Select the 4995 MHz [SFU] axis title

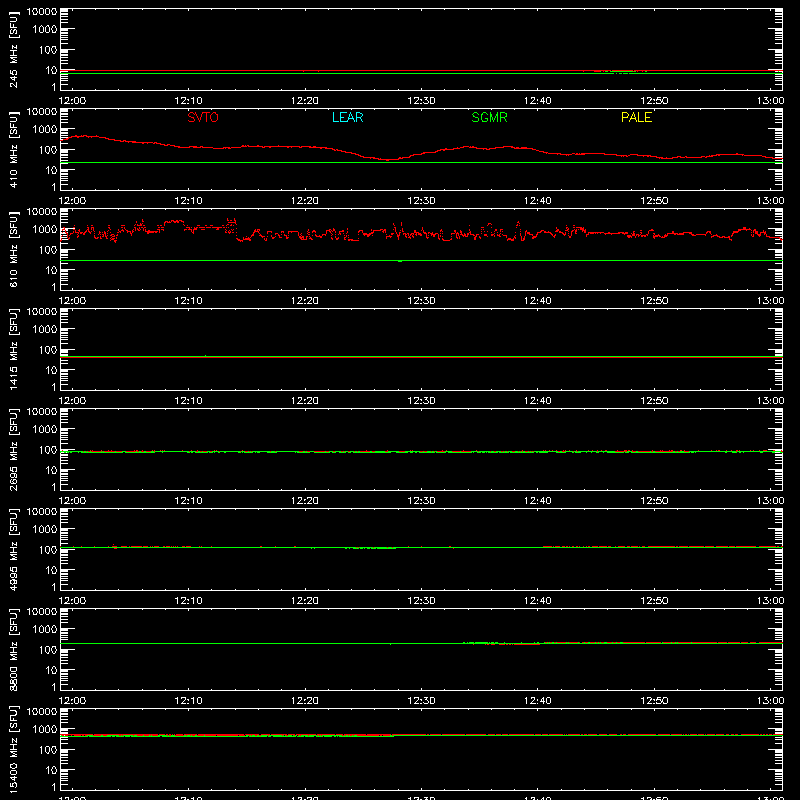point(13,549)
